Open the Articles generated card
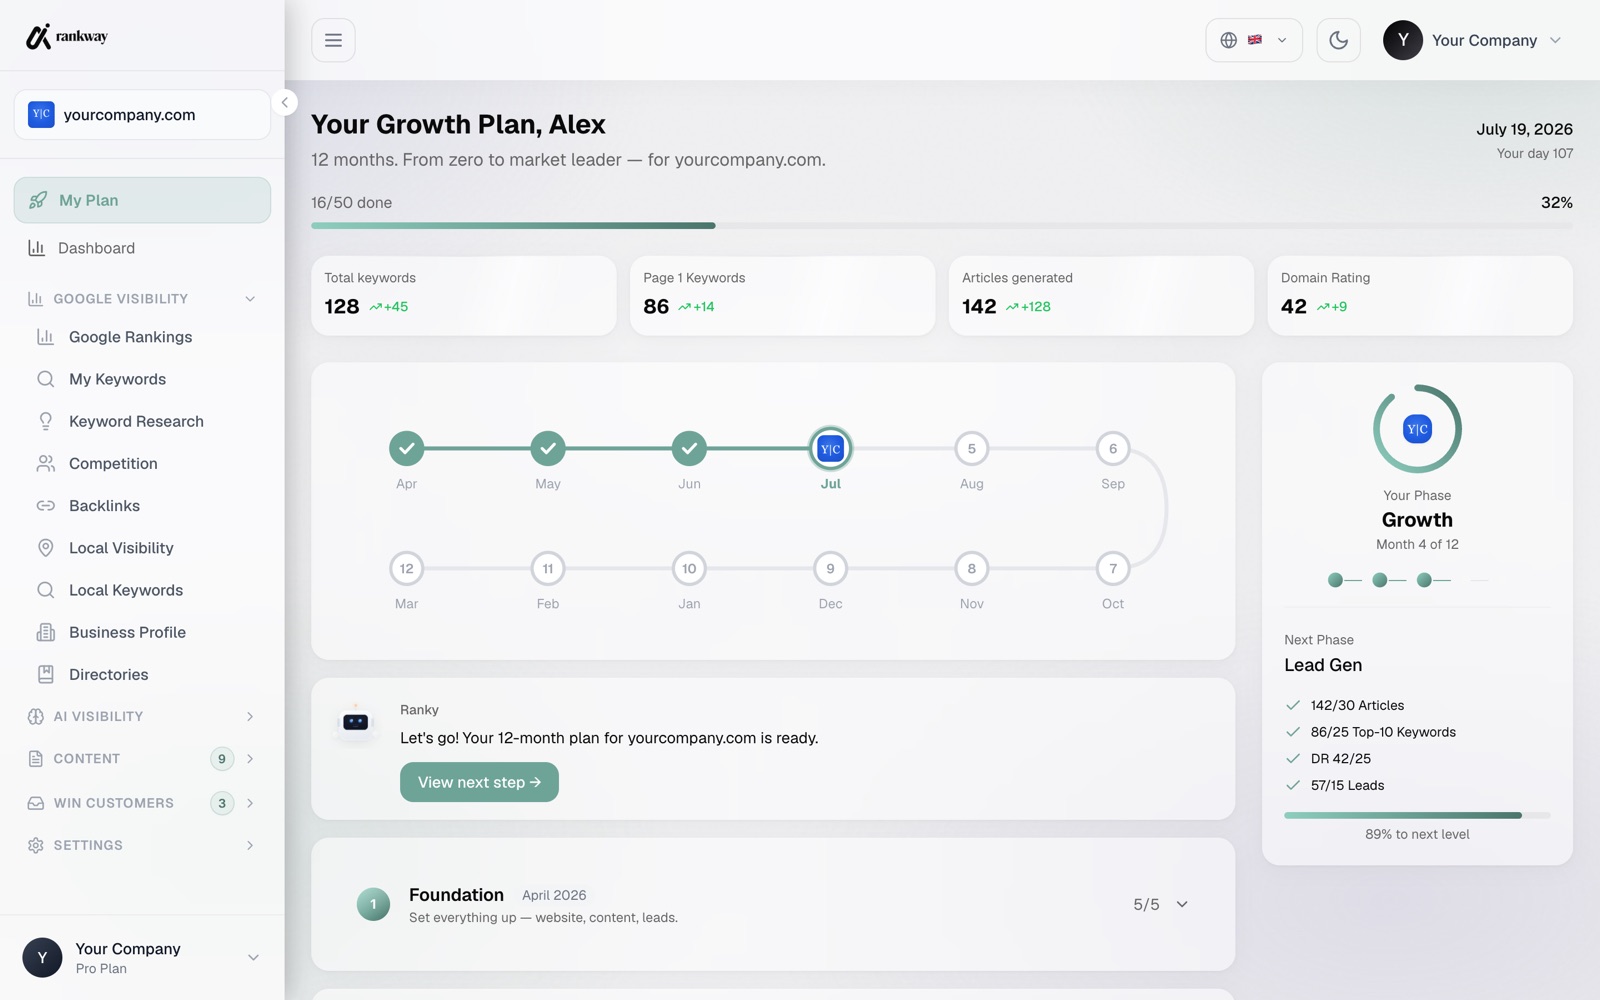Viewport: 1600px width, 1000px height. (1101, 295)
